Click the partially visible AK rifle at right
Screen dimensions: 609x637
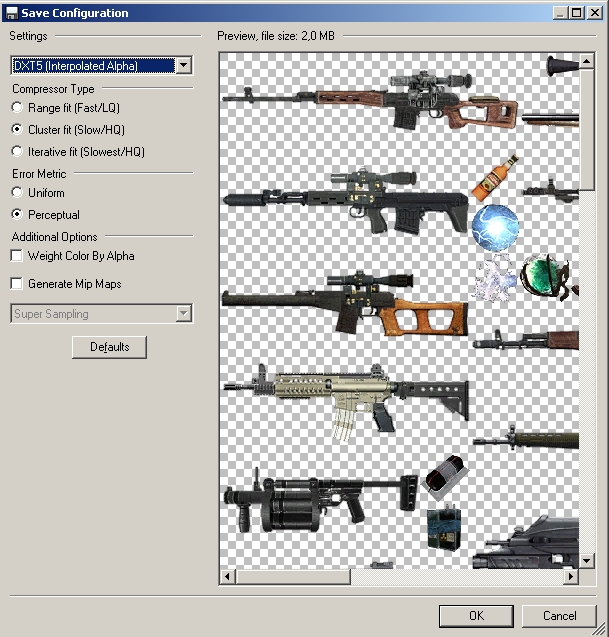click(x=526, y=340)
